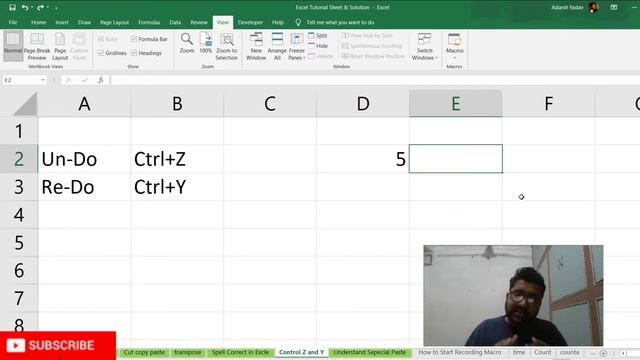The width and height of the screenshot is (640, 360).
Task: Click the Select All corner triangle
Action: pyautogui.click(x=25, y=104)
